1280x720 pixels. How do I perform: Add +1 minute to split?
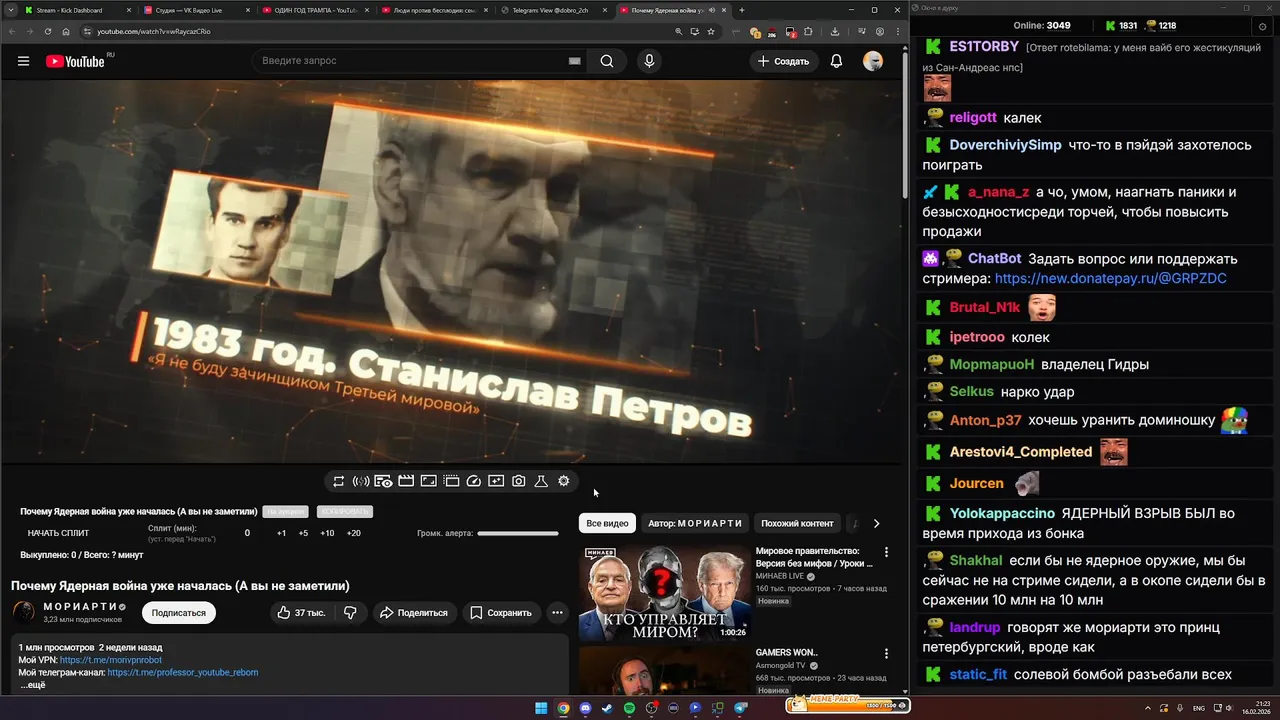[281, 533]
